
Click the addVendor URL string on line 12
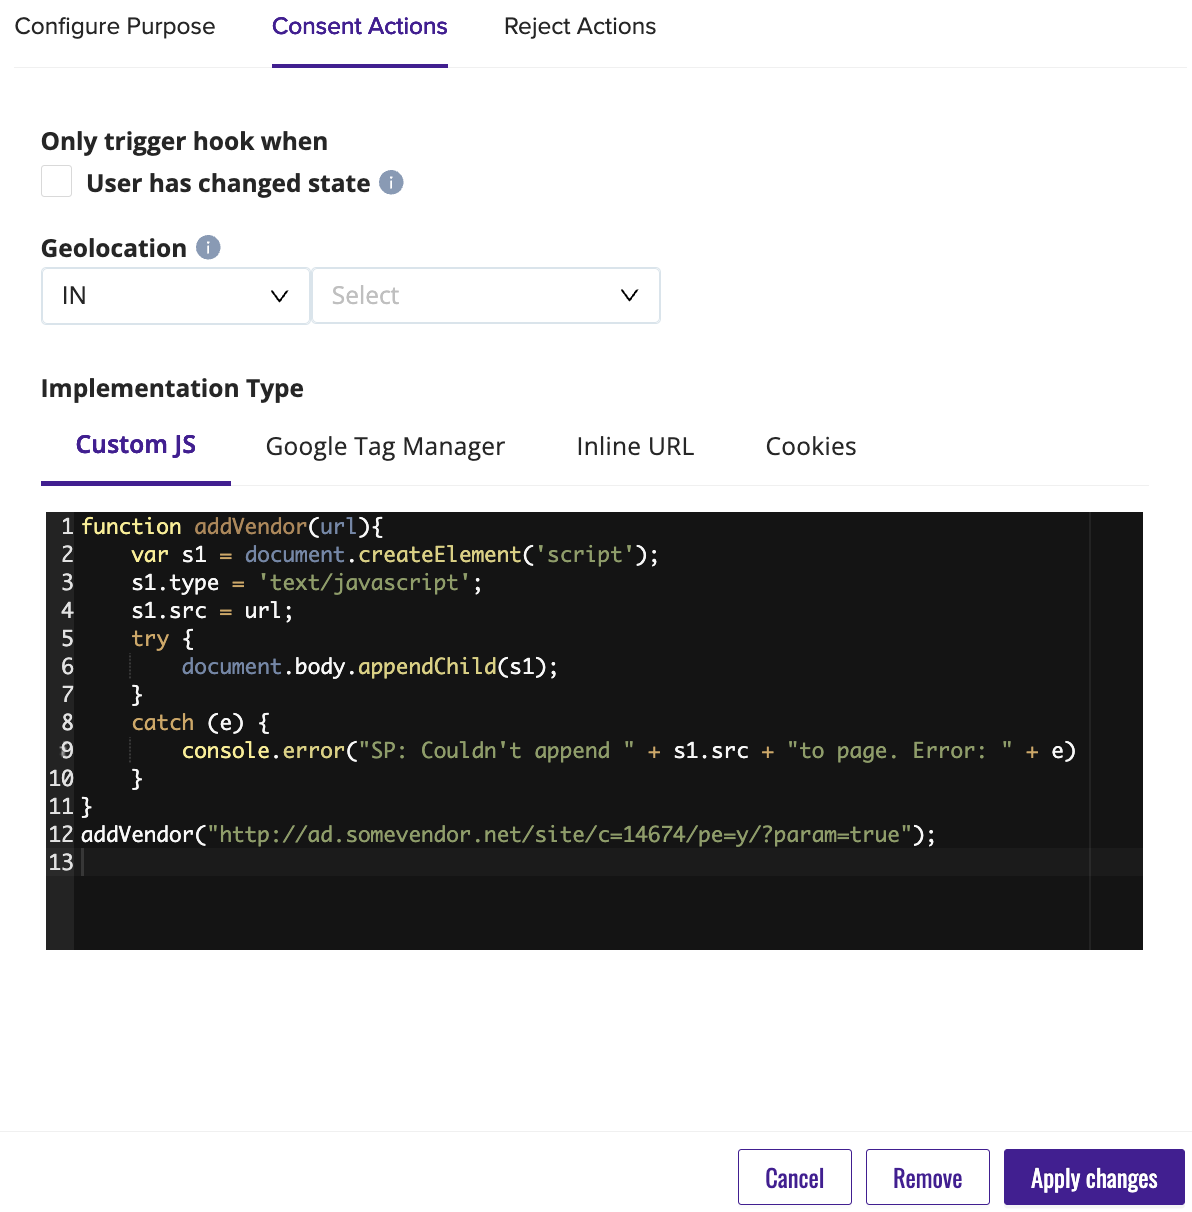click(x=558, y=835)
